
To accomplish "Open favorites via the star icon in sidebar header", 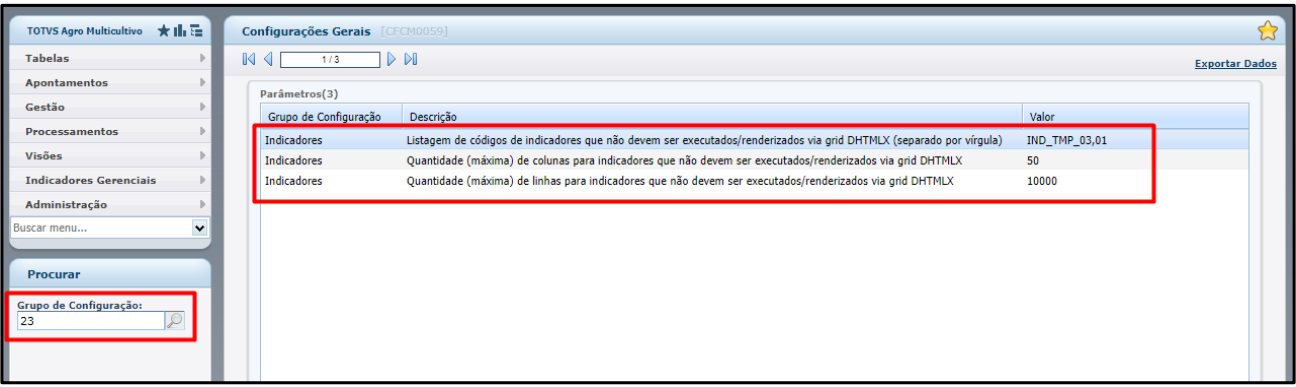I will pos(164,32).
